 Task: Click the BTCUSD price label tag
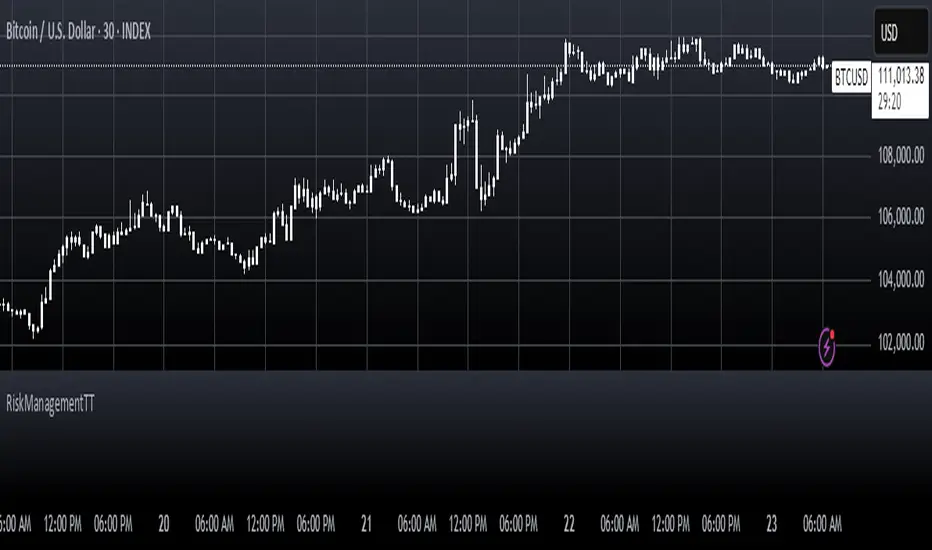coord(851,77)
